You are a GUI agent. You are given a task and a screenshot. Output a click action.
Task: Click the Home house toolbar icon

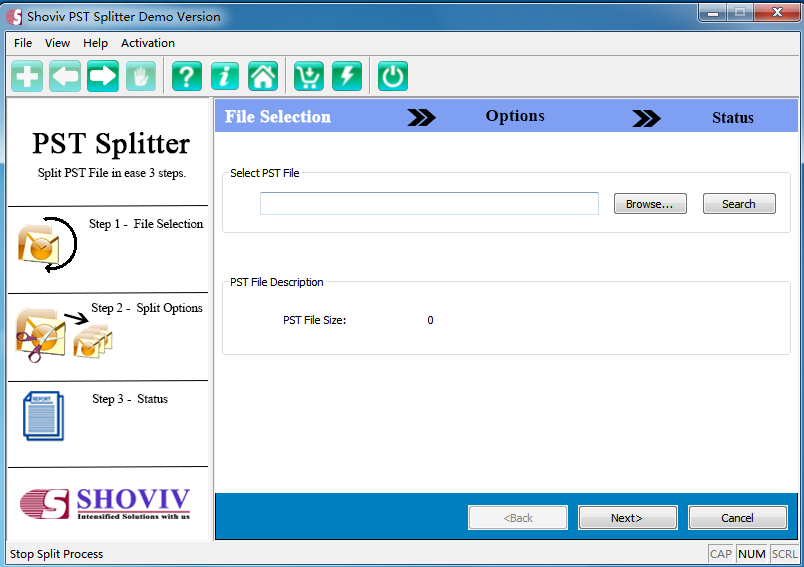263,76
